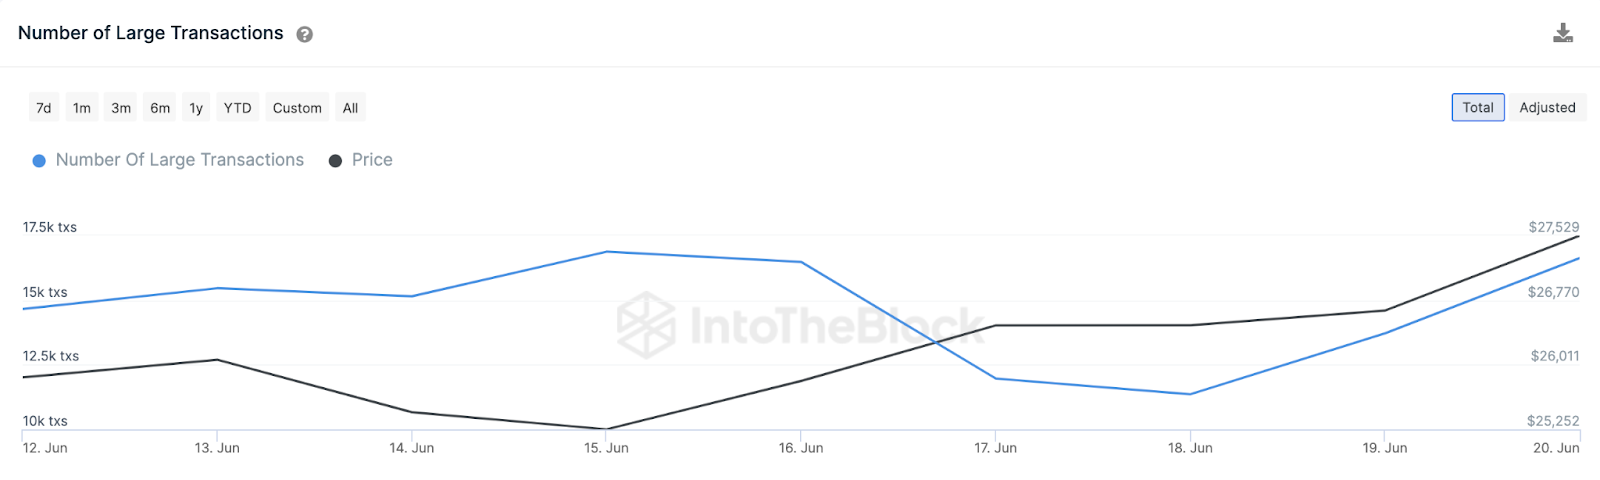Click the dark Price legend dot
This screenshot has width=1600, height=480.
336,161
